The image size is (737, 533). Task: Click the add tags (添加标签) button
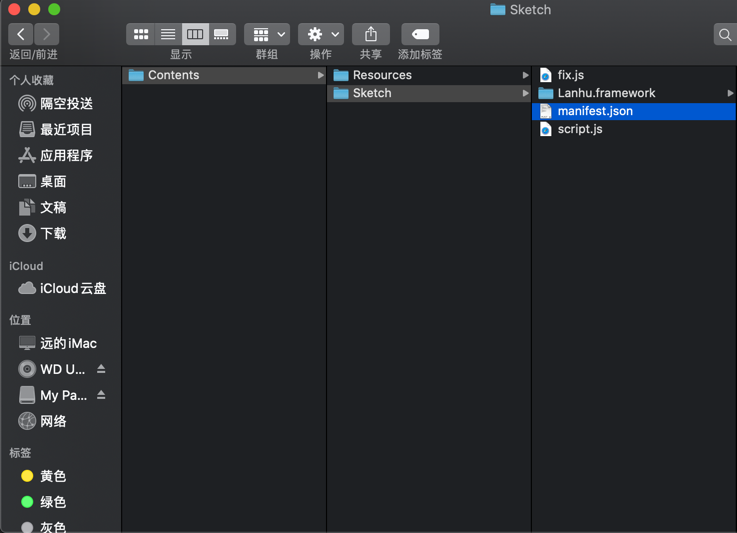point(420,34)
